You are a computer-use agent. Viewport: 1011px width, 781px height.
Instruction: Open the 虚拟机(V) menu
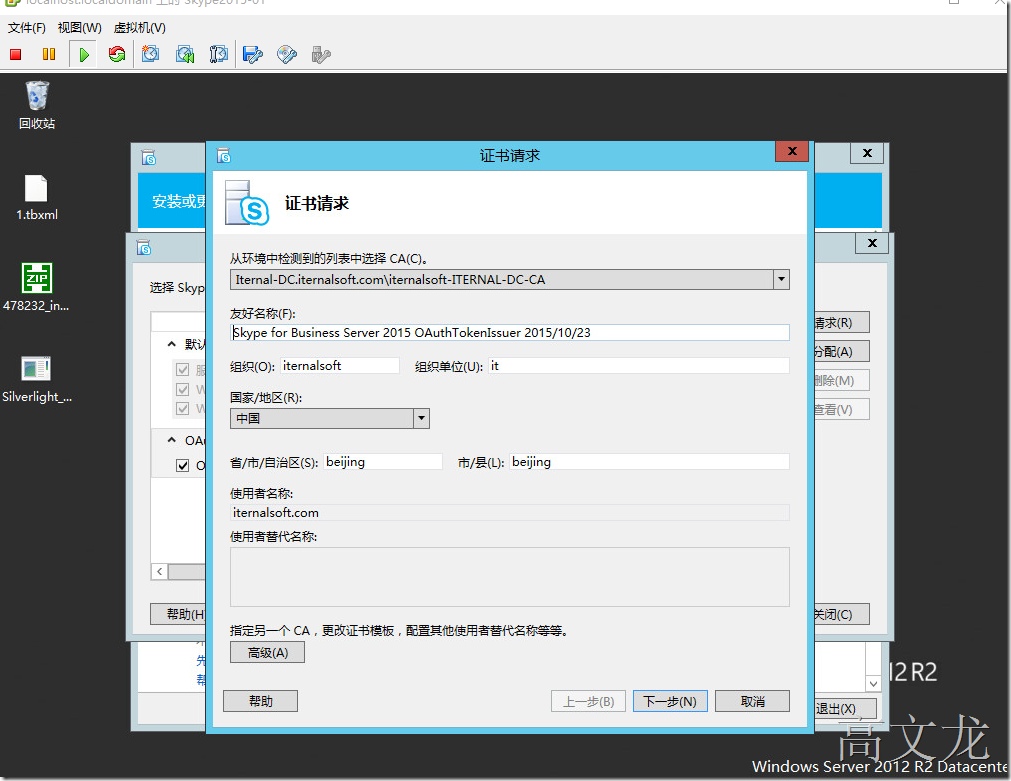140,28
